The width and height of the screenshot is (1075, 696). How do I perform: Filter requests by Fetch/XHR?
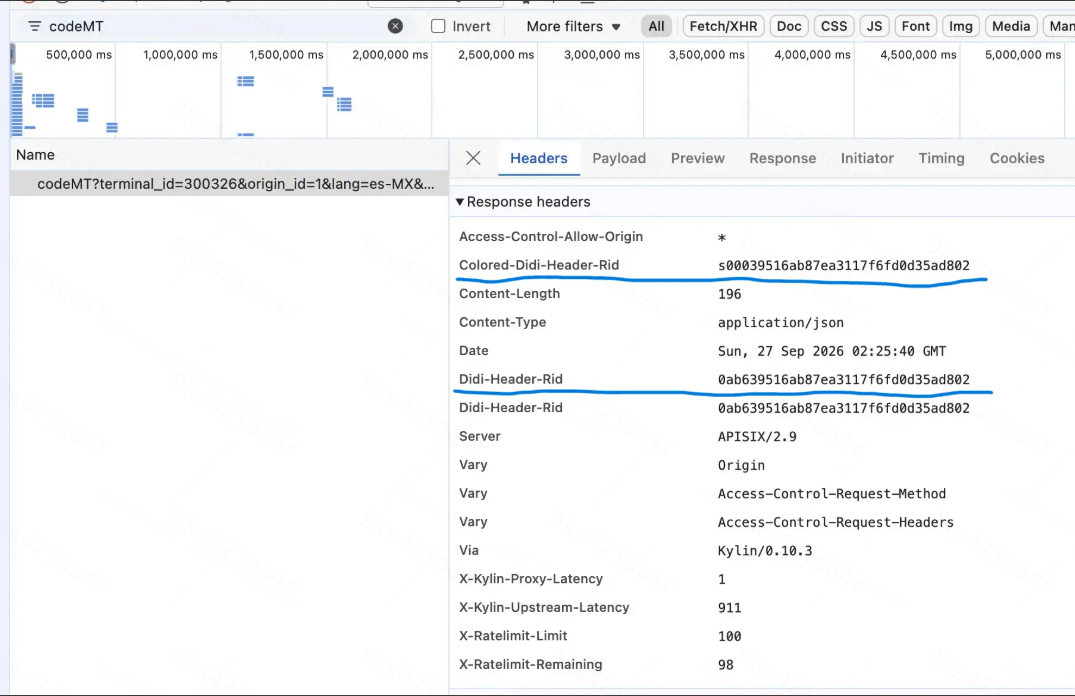click(x=723, y=26)
